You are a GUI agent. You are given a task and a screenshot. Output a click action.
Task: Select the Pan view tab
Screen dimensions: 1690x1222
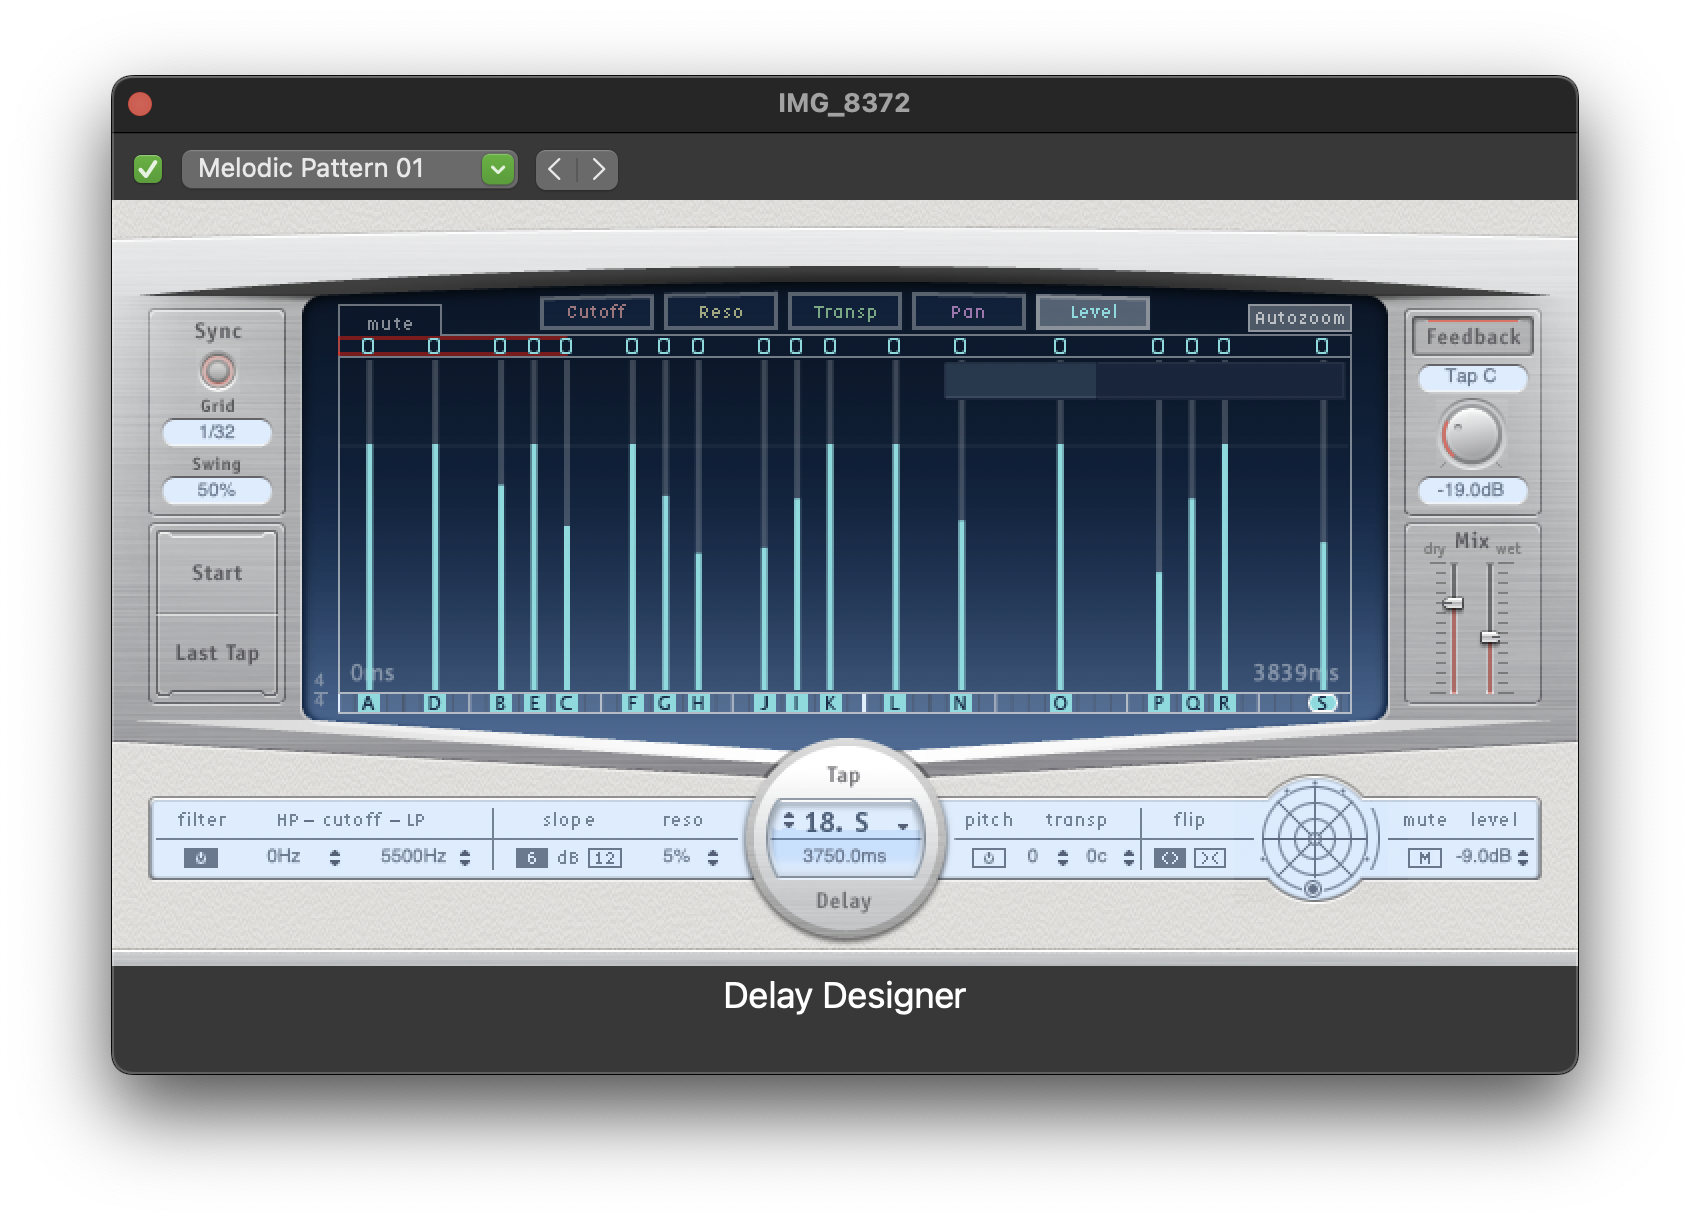pos(968,312)
